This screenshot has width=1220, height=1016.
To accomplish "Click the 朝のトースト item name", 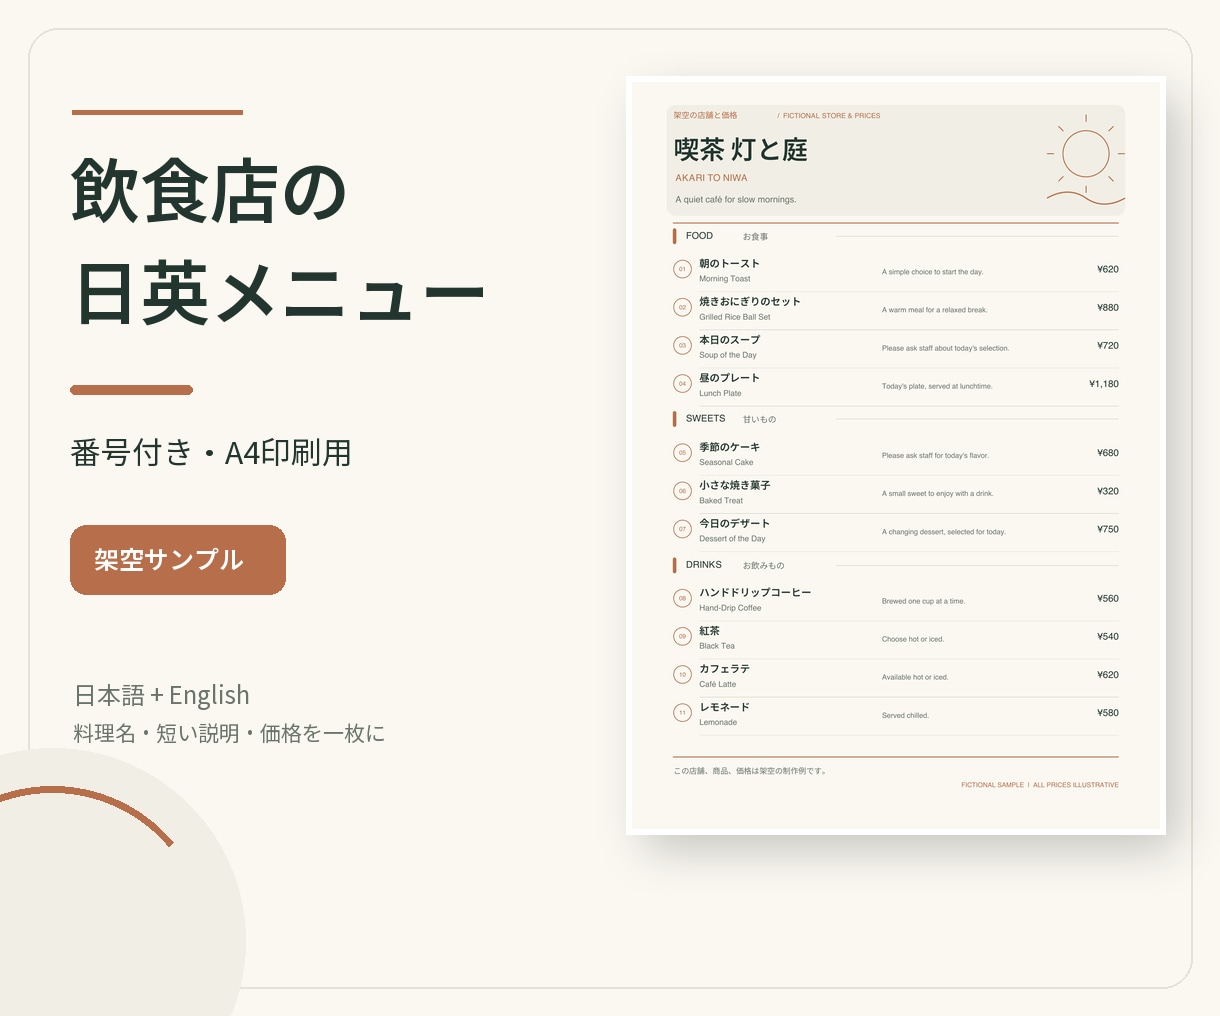I will pyautogui.click(x=729, y=264).
